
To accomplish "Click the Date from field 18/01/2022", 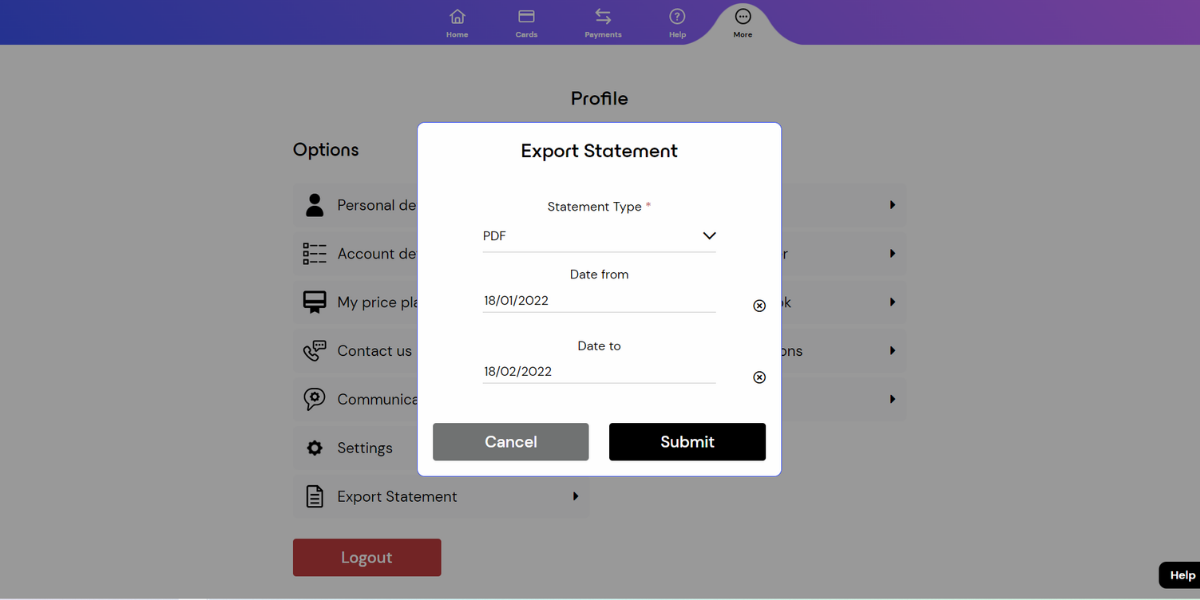I will [599, 300].
